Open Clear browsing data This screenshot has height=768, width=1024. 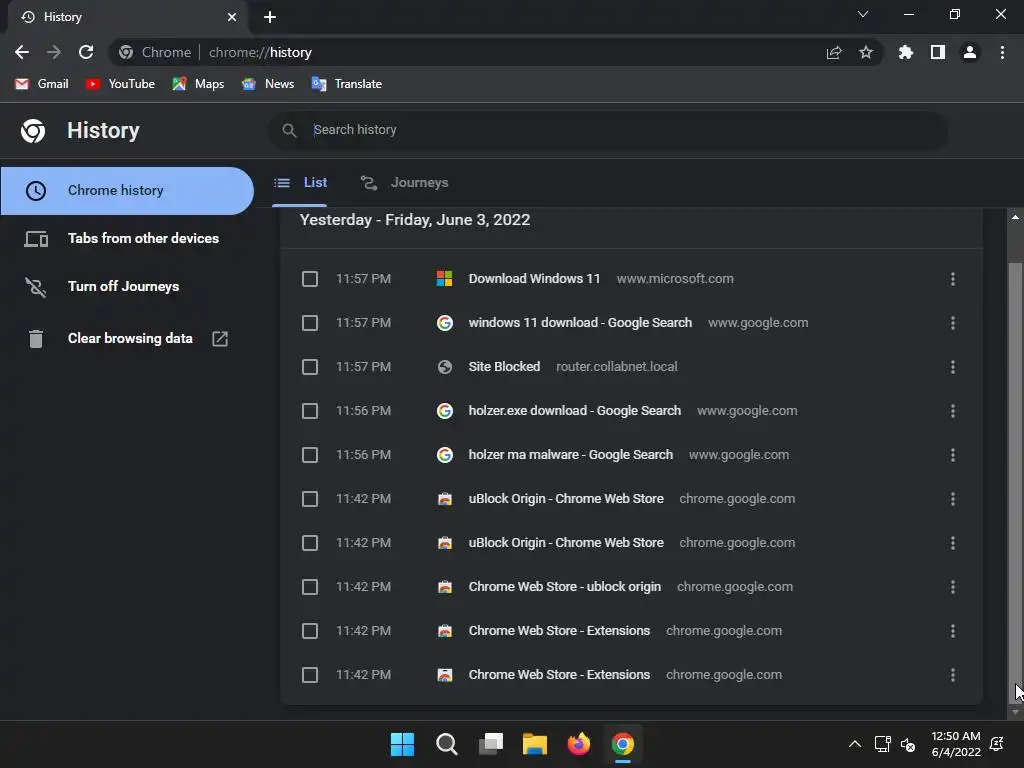pyautogui.click(x=127, y=338)
